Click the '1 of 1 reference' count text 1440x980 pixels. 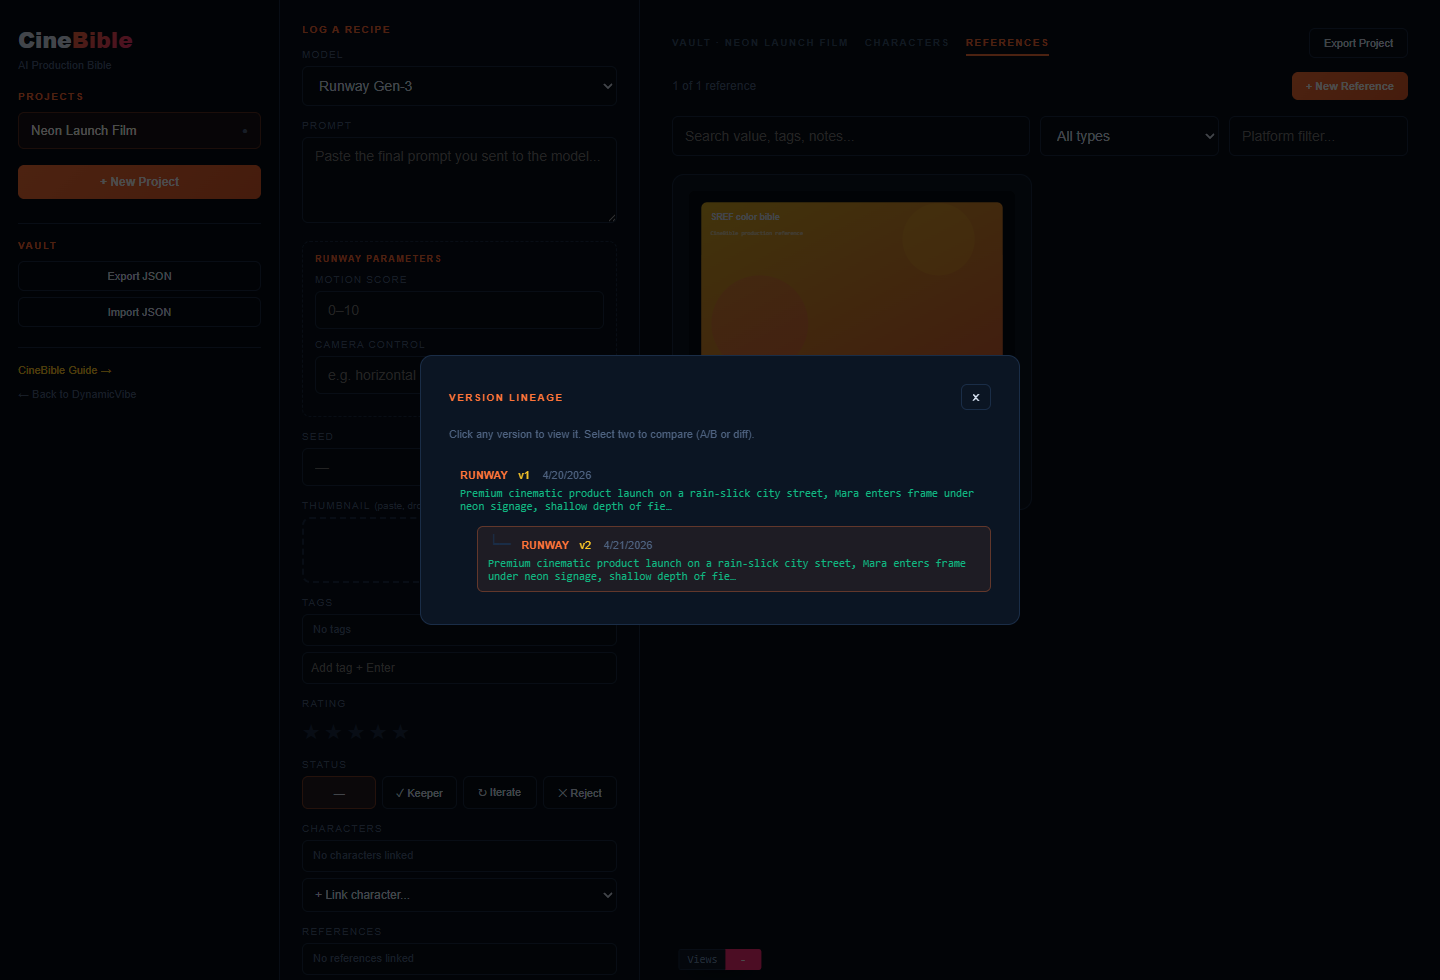click(x=714, y=86)
